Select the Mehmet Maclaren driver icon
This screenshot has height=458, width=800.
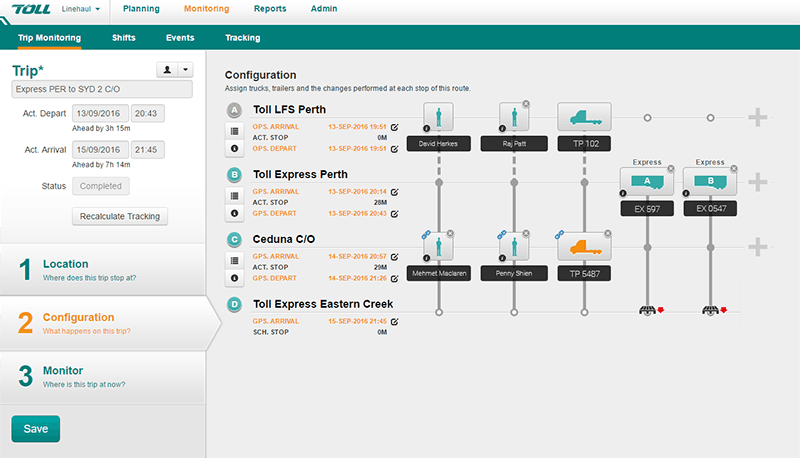438,247
